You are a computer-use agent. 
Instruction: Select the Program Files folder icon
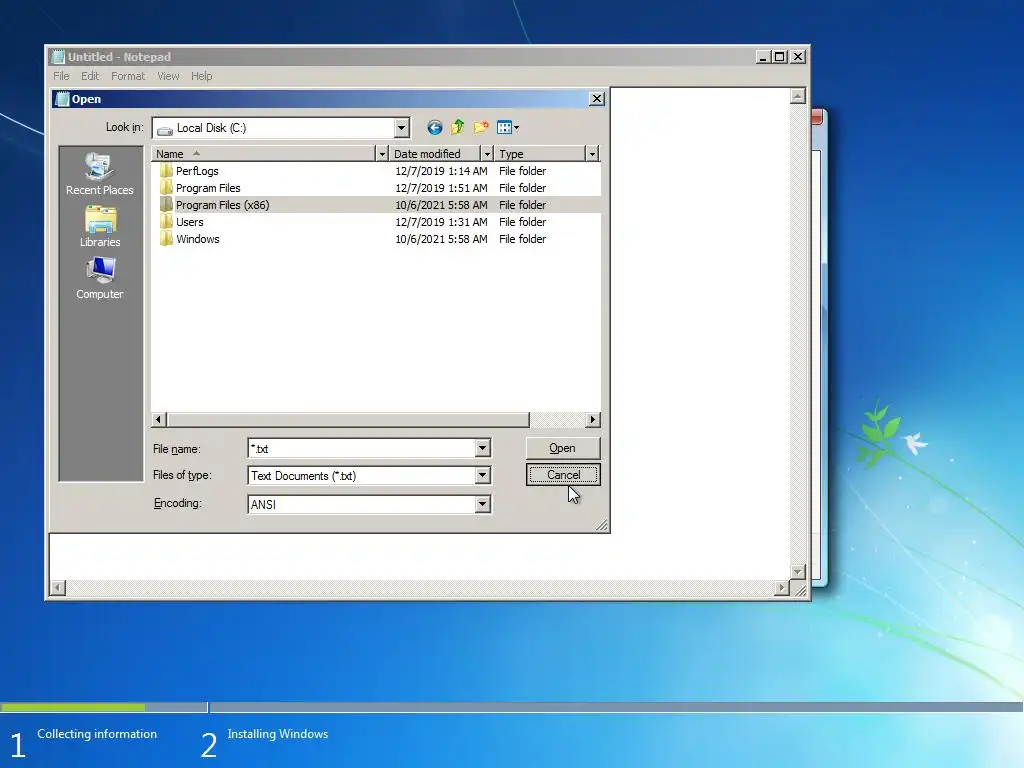166,188
